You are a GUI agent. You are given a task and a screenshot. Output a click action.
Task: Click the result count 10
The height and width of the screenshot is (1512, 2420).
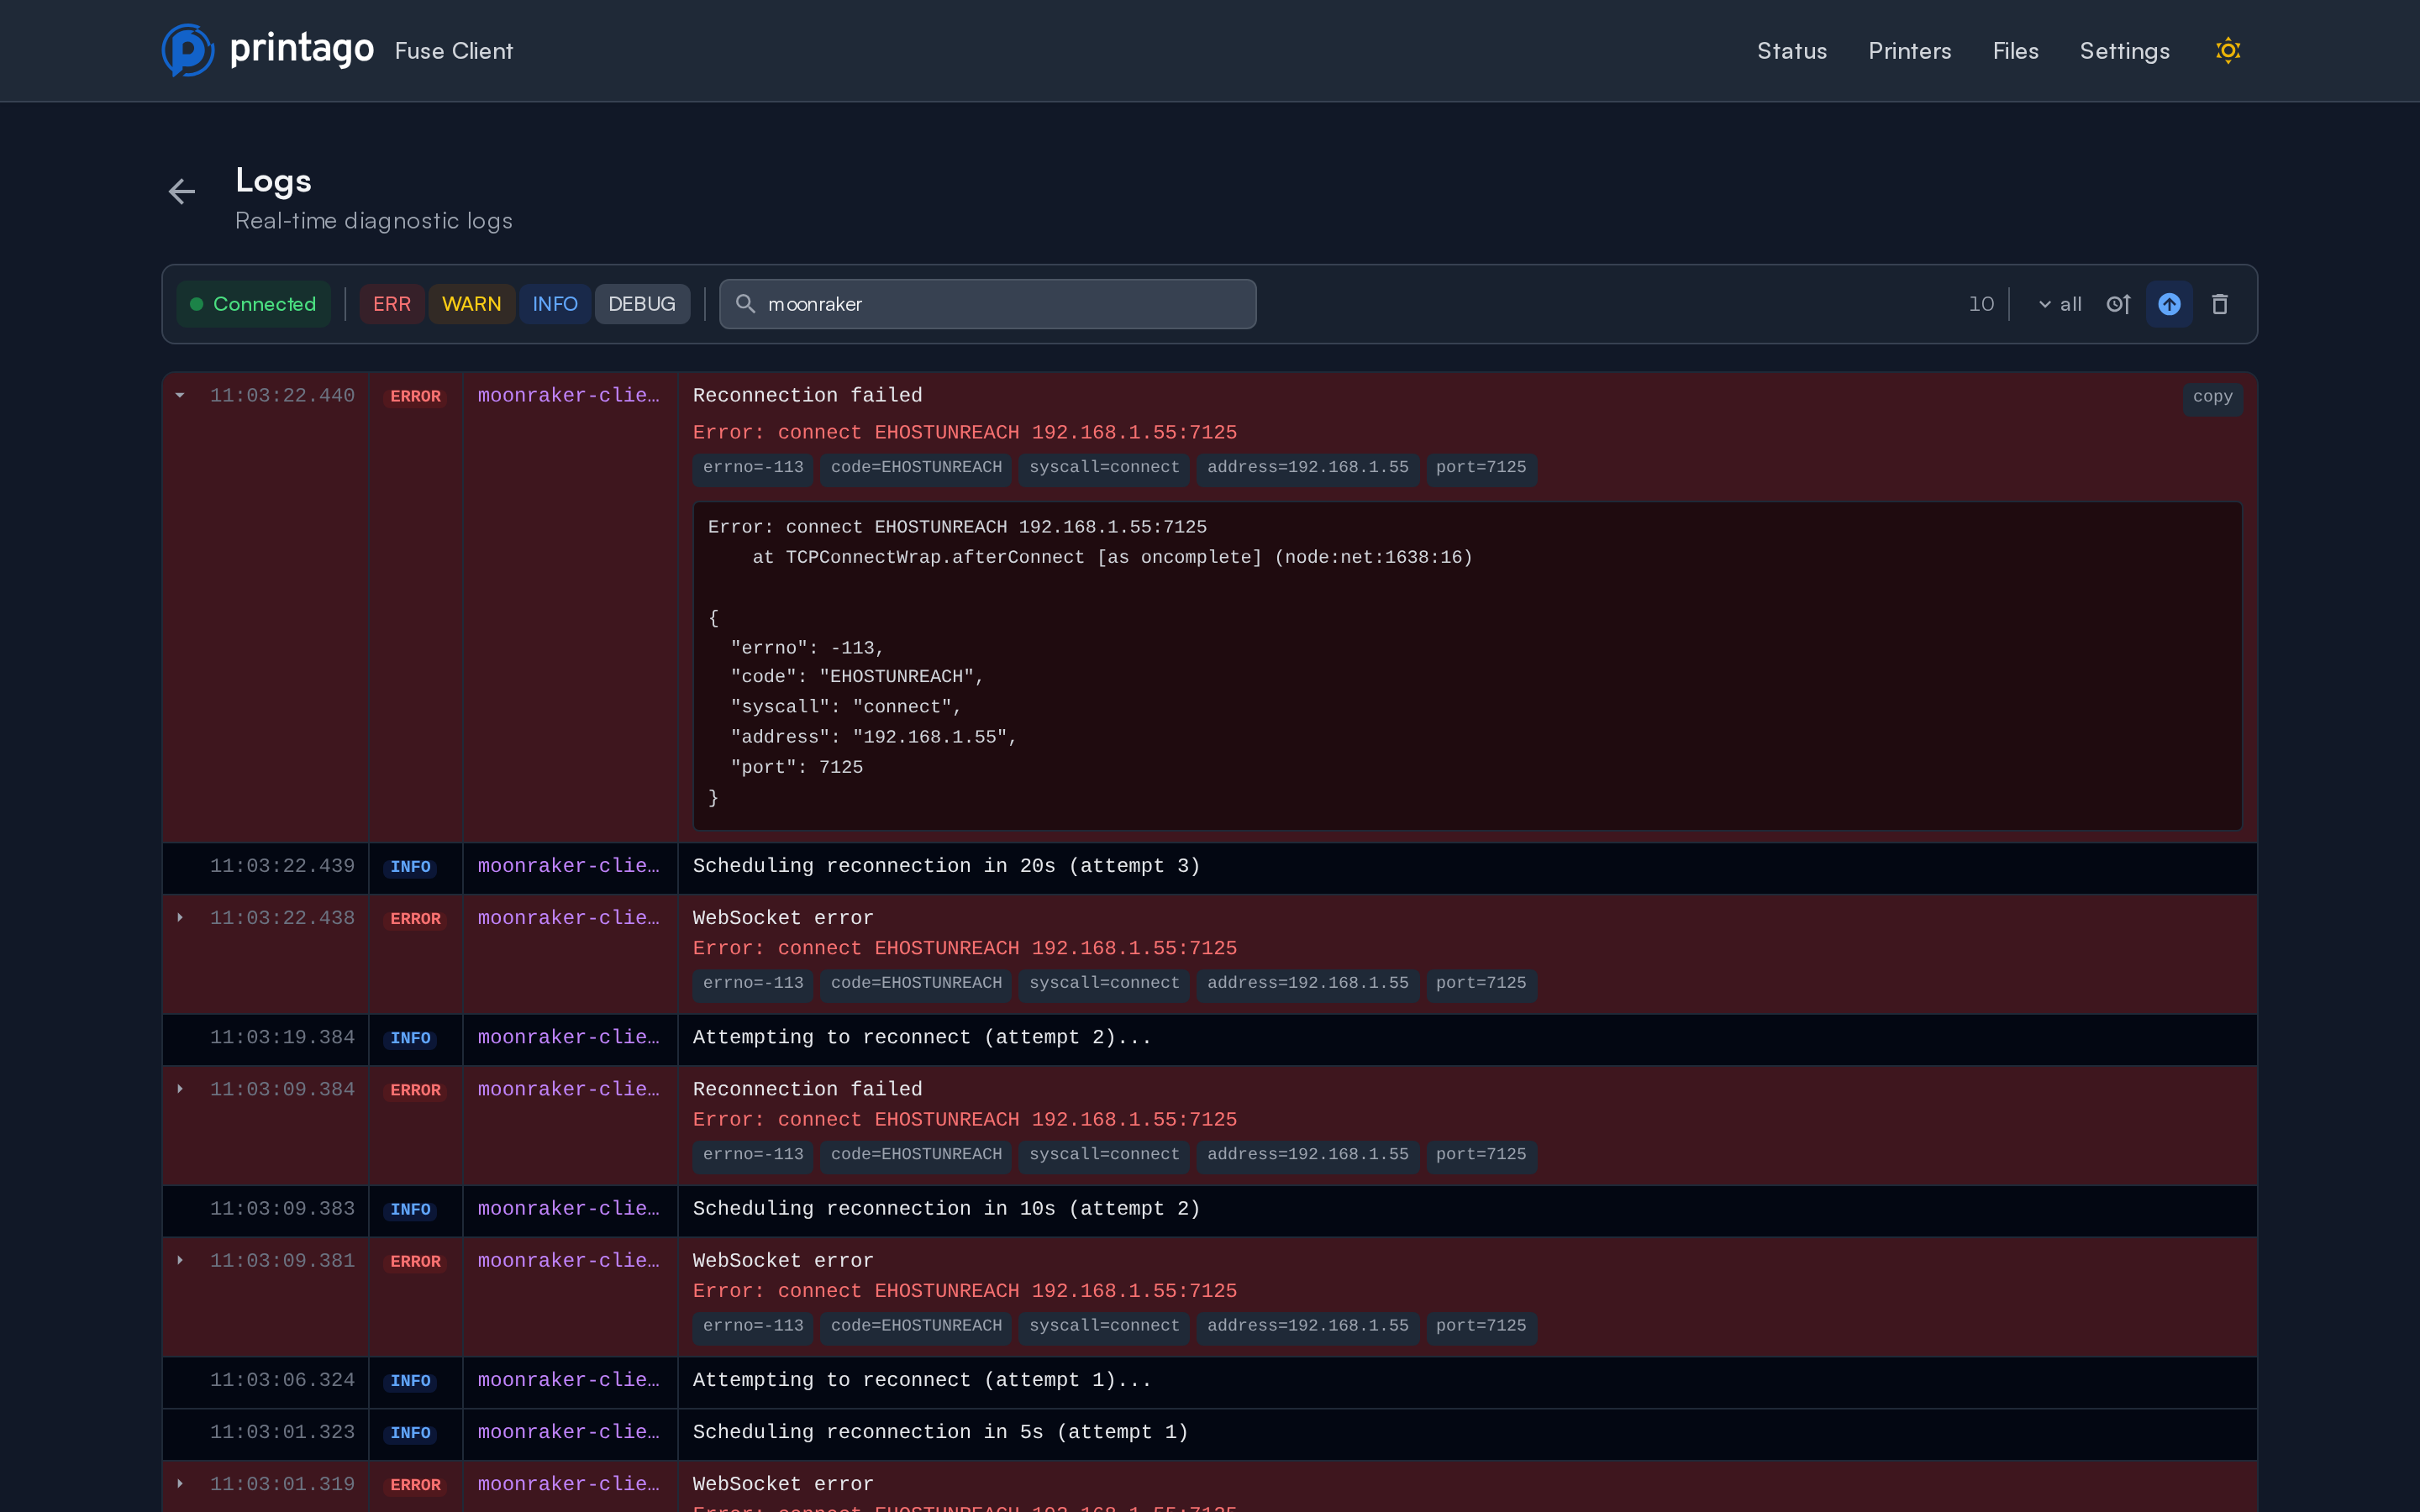[1981, 304]
